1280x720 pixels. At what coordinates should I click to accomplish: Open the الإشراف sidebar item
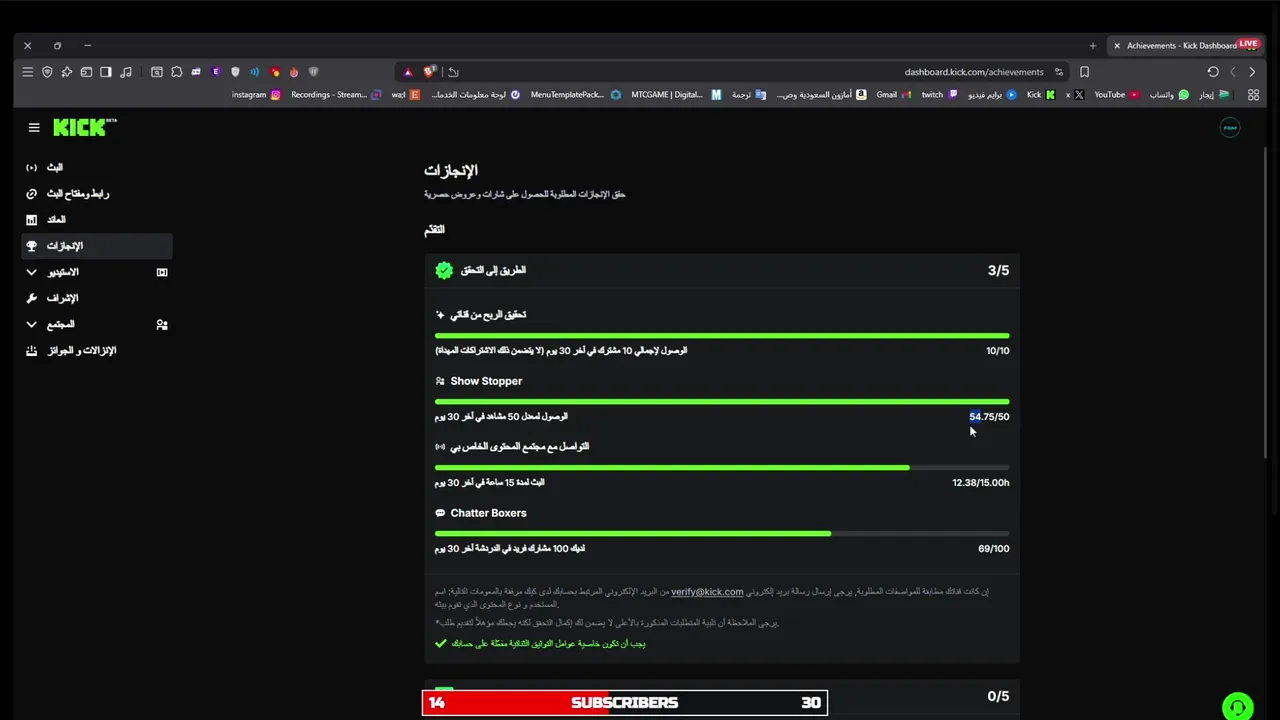coord(97,298)
